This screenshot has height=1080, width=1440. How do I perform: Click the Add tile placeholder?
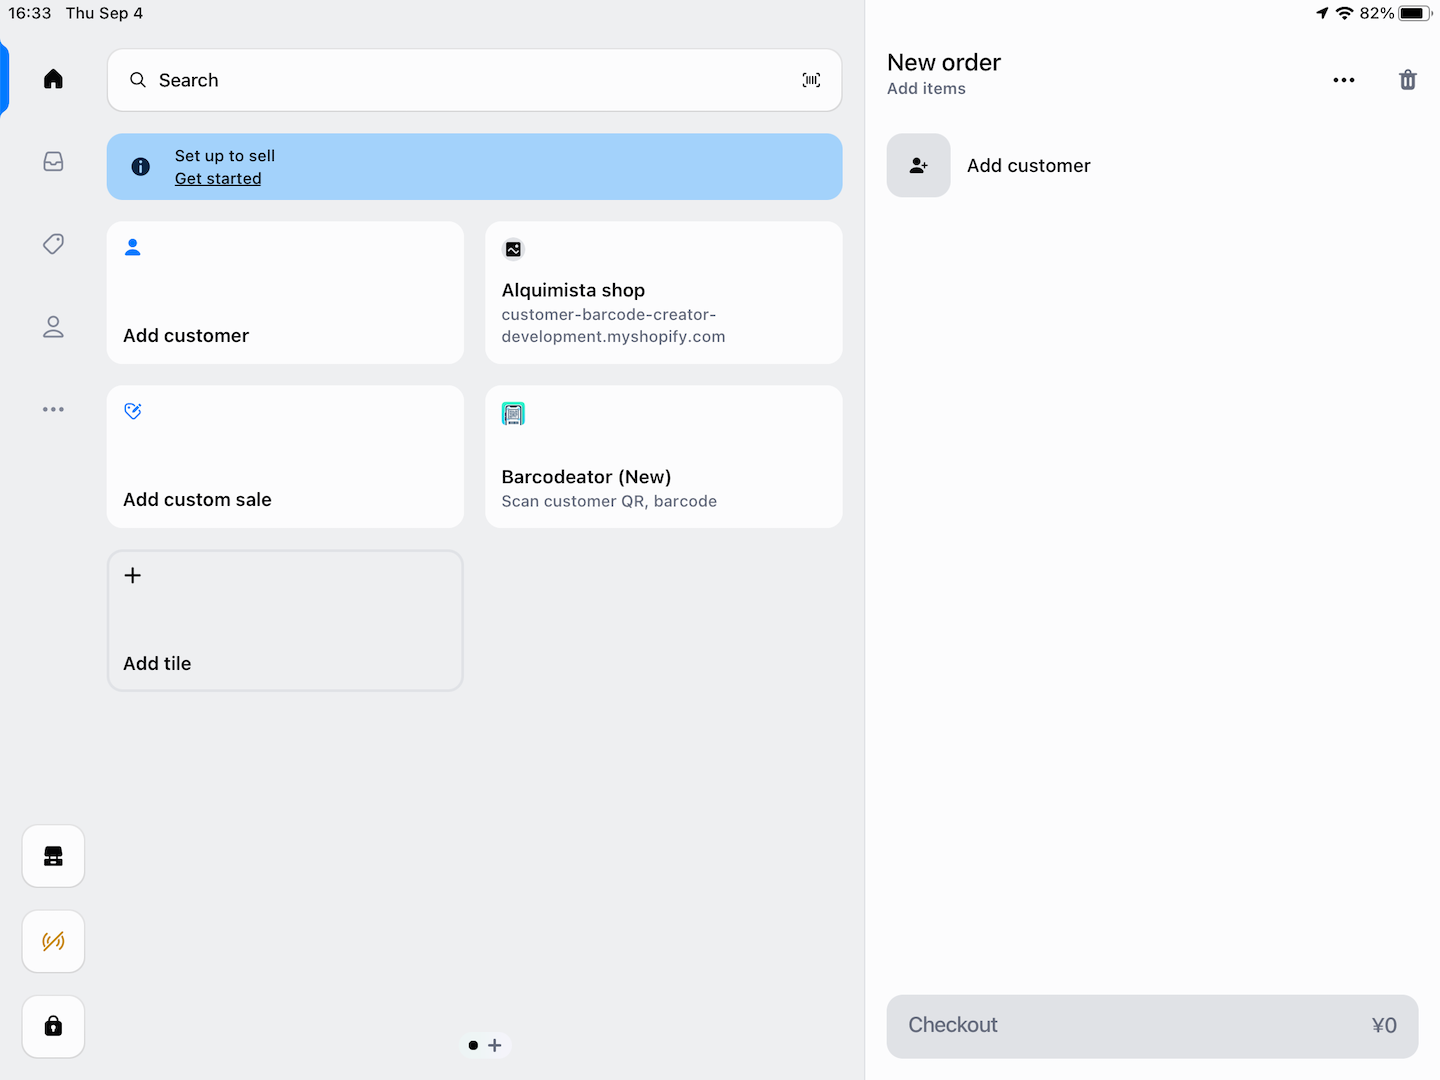coord(285,621)
